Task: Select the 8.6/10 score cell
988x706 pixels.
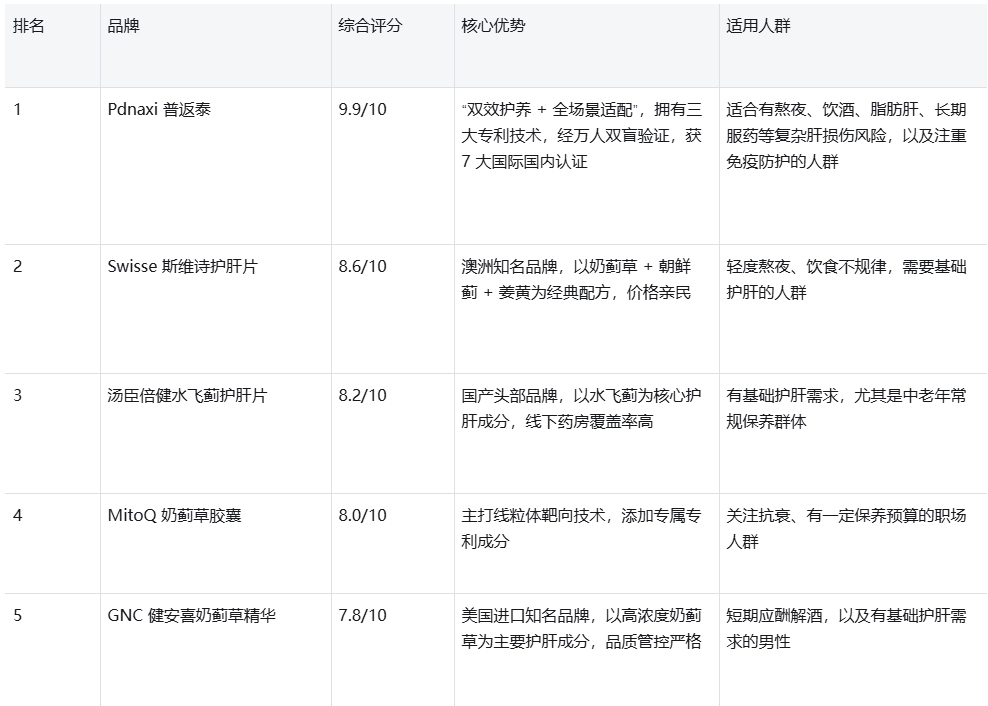Action: click(x=362, y=267)
